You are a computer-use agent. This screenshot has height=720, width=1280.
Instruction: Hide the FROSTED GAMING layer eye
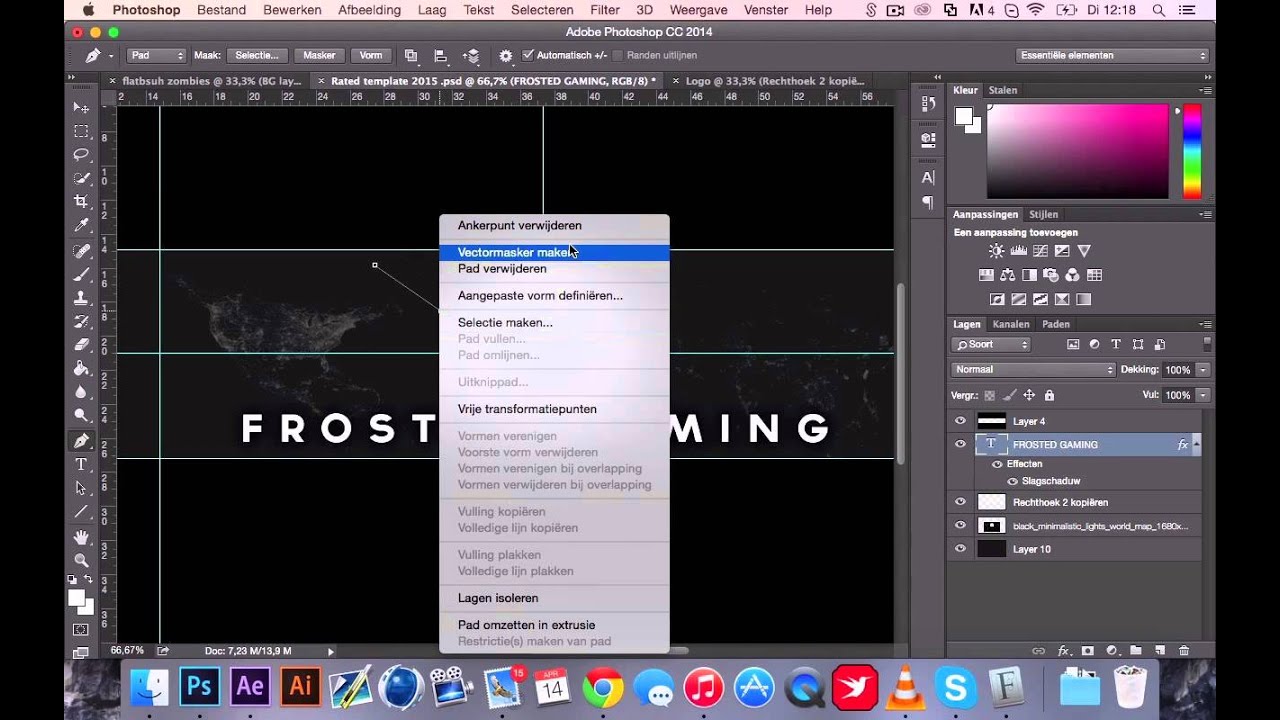pos(961,444)
